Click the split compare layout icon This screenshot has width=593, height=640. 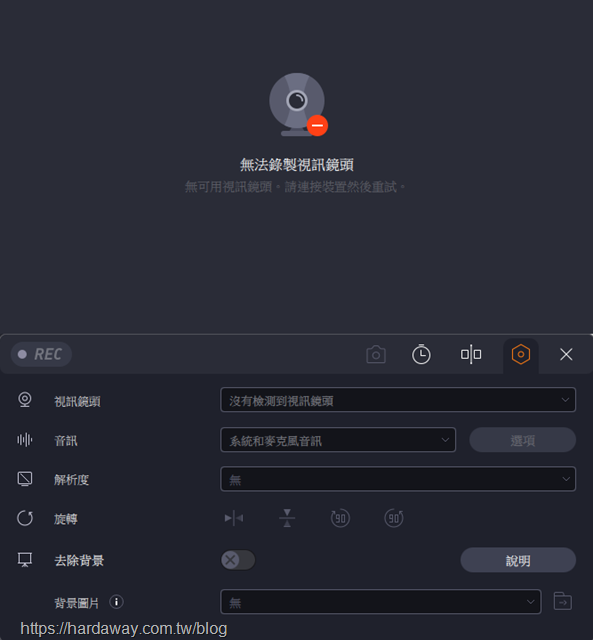(x=471, y=354)
